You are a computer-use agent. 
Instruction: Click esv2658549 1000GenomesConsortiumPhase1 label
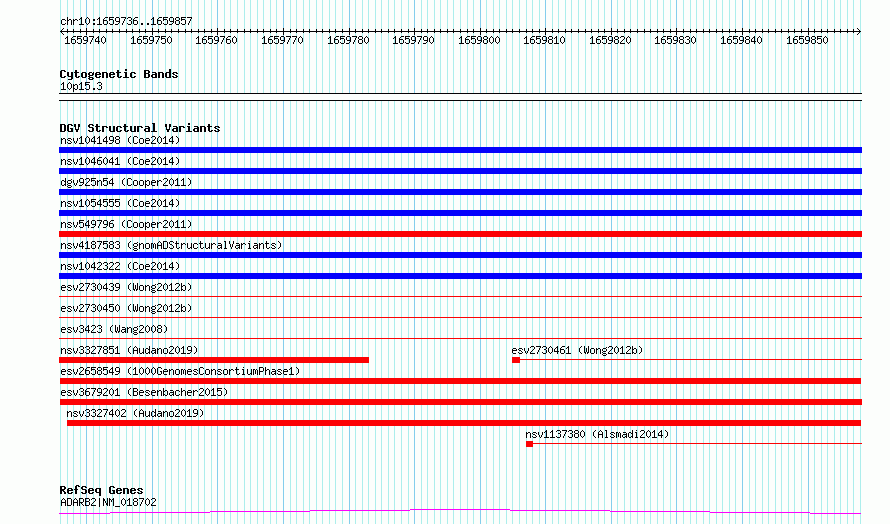(180, 371)
